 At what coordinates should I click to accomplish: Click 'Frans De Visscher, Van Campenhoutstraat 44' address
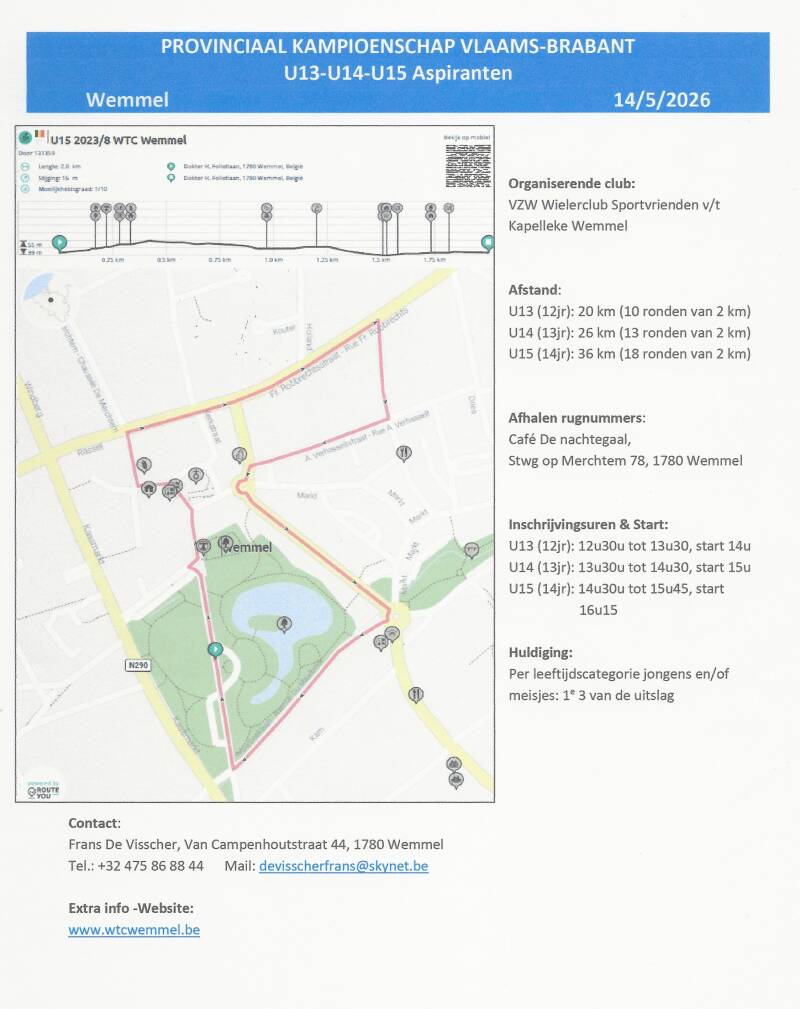coord(207,845)
